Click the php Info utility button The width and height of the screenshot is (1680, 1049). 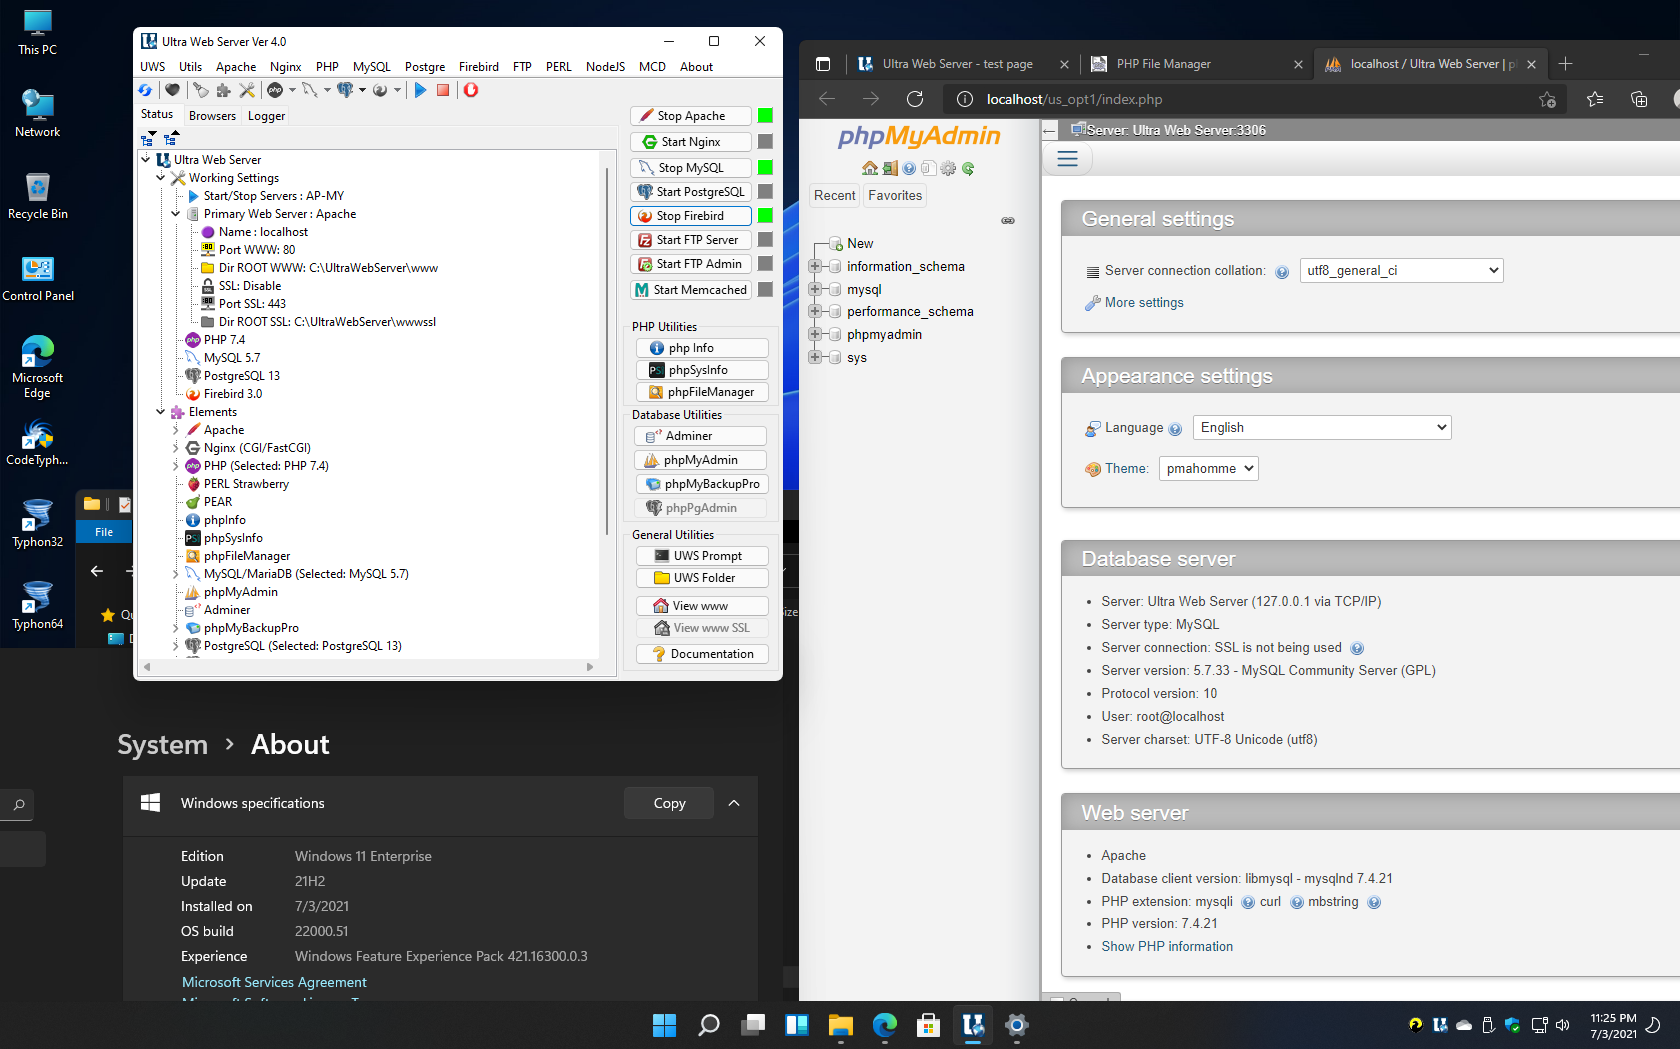[702, 348]
